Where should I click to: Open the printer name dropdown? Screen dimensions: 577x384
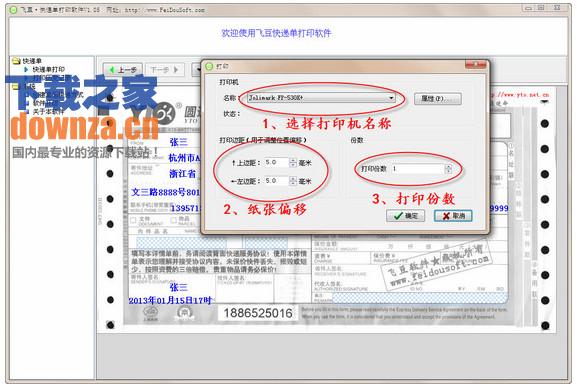(x=391, y=98)
